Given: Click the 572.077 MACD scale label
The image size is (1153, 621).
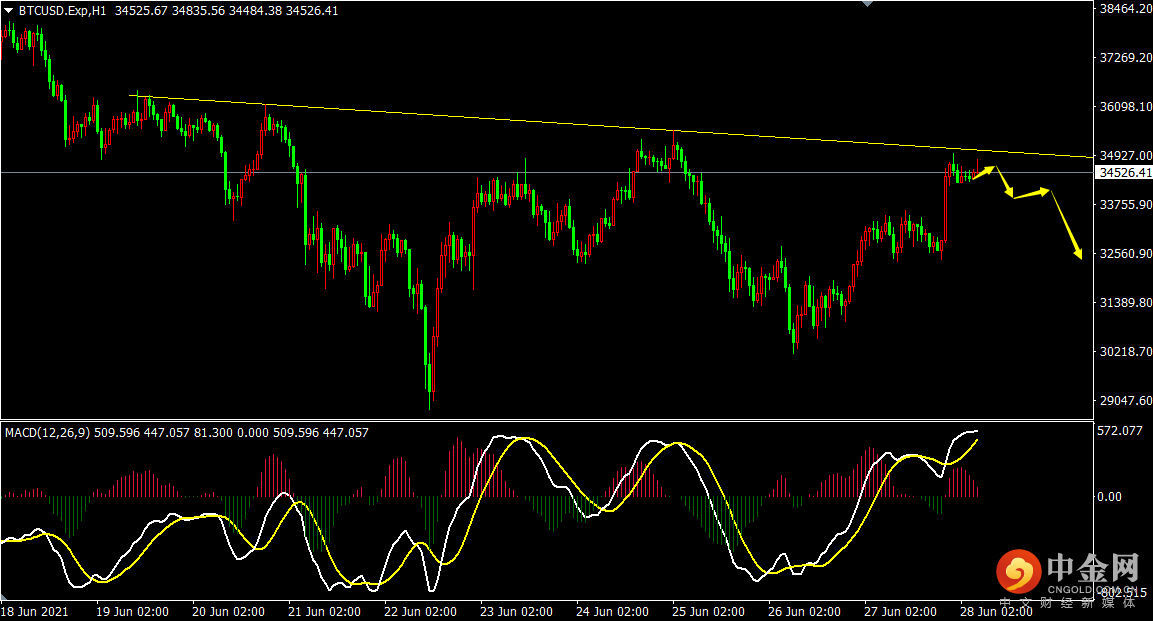Looking at the screenshot, I should 1119,431.
